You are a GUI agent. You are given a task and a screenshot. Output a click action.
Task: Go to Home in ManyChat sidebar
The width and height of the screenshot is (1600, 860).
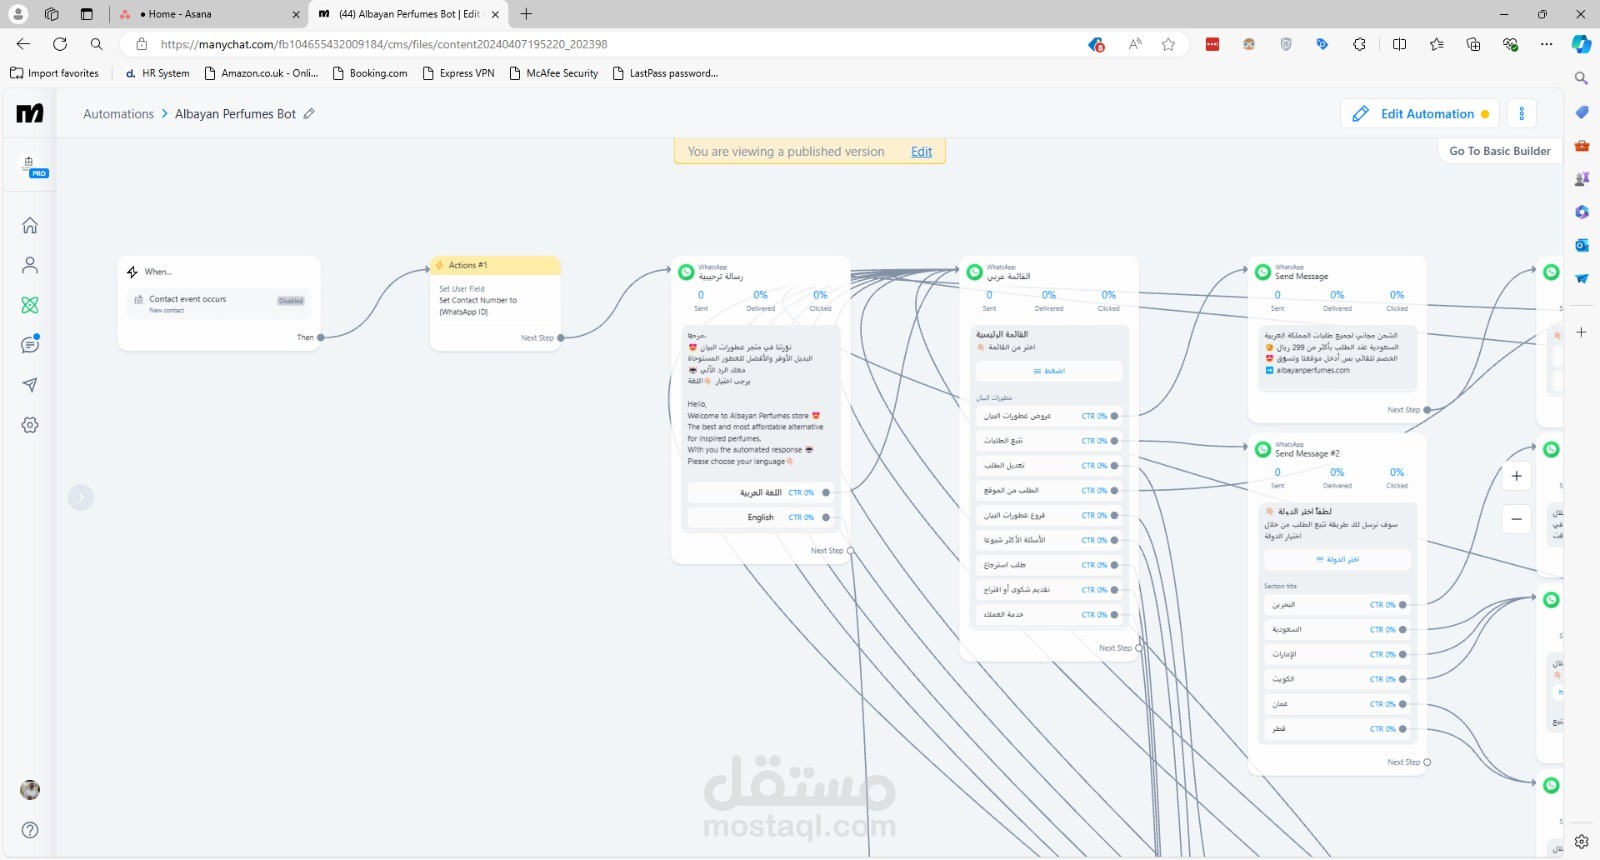tap(30, 225)
